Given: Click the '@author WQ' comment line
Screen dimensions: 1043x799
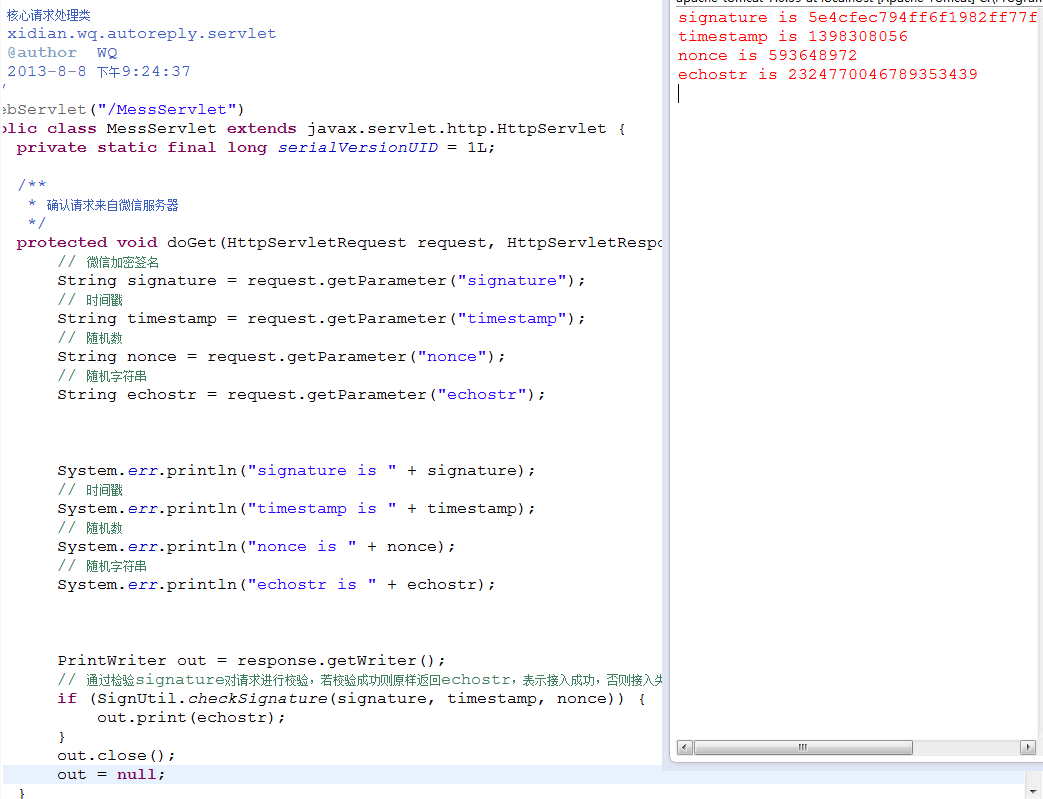Looking at the screenshot, I should click(62, 53).
